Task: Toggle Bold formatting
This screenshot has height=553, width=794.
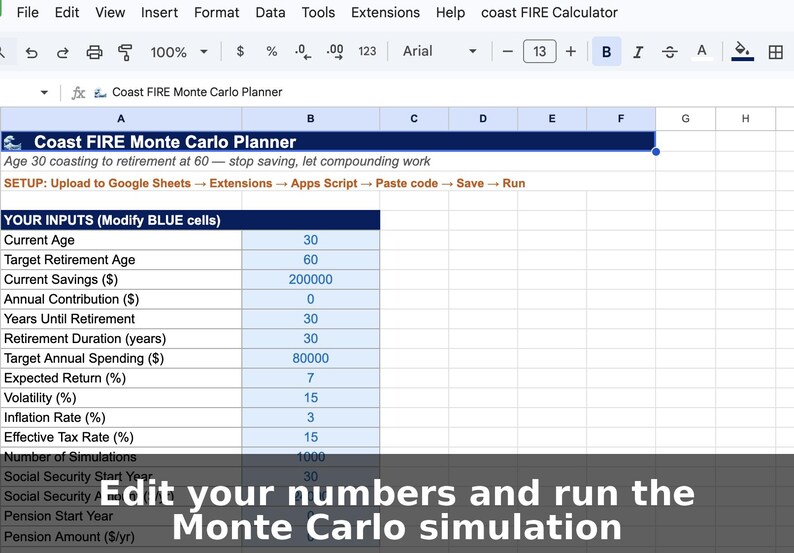Action: coord(606,51)
